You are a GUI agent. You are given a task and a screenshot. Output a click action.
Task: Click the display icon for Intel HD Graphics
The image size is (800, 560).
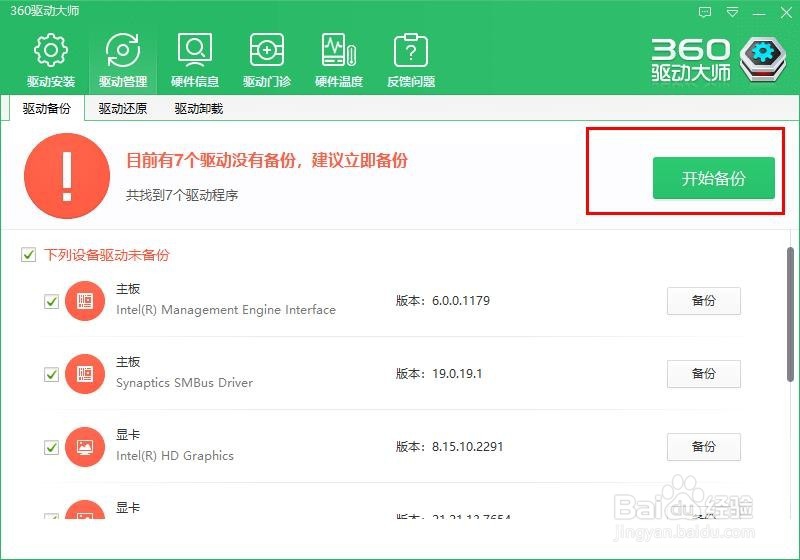[x=85, y=447]
